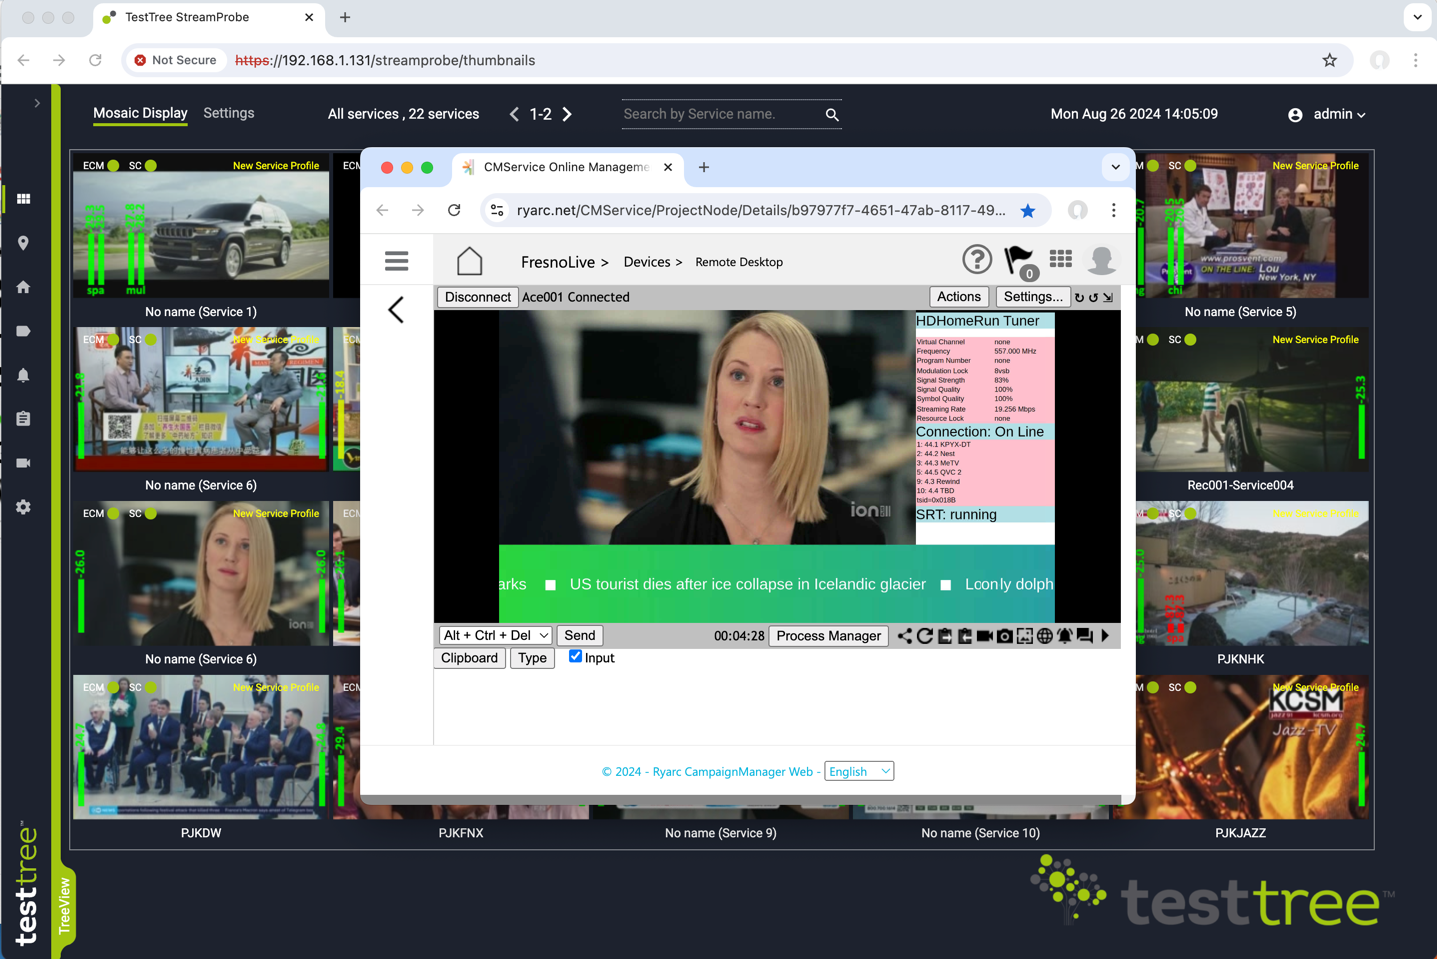Viewport: 1437px width, 959px height.
Task: Go to home icon in StreamProbe sidebar
Action: [24, 287]
